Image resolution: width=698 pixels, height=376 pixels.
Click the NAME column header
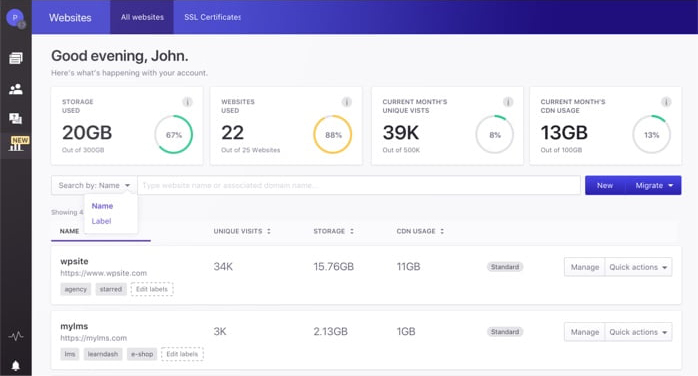69,231
